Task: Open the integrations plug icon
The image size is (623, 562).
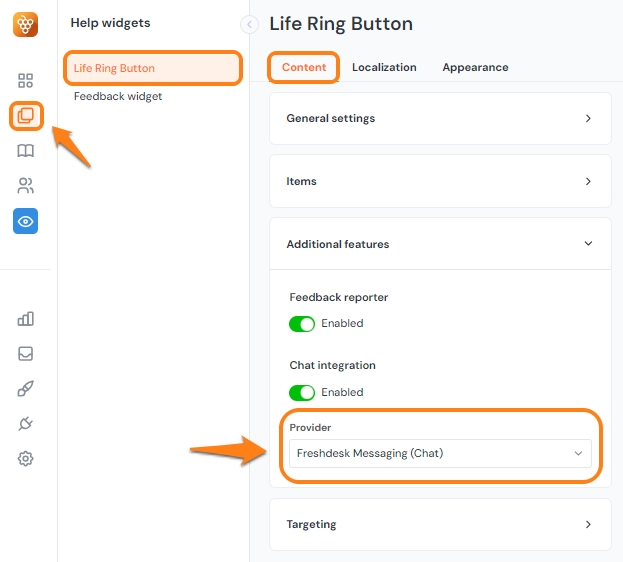Action: pos(26,424)
